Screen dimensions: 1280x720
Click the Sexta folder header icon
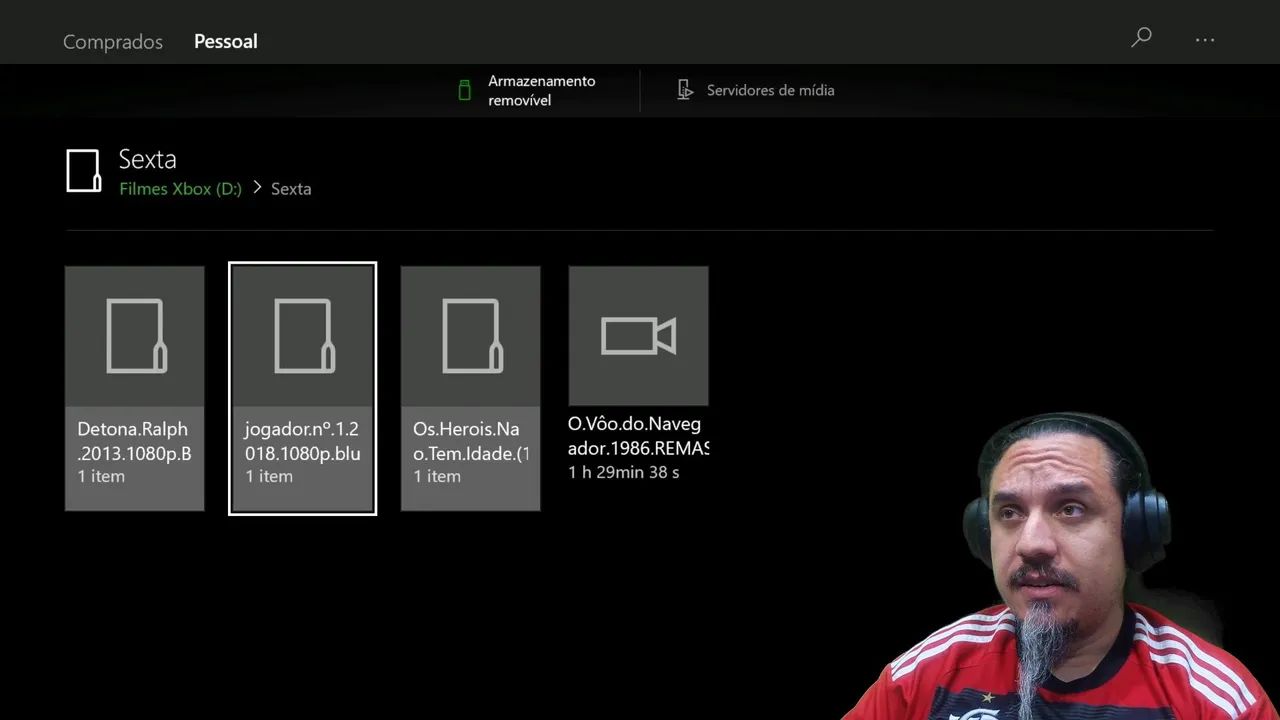click(84, 171)
